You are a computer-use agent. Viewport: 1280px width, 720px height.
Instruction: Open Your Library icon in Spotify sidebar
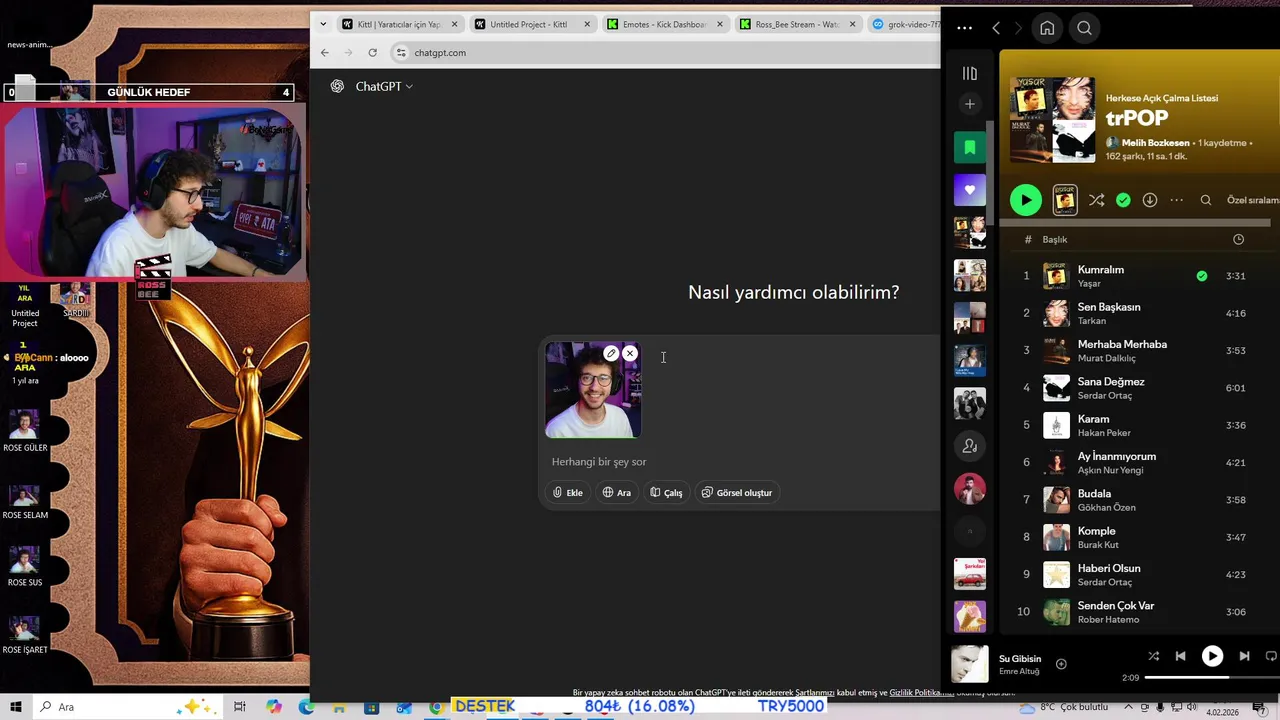(x=969, y=73)
